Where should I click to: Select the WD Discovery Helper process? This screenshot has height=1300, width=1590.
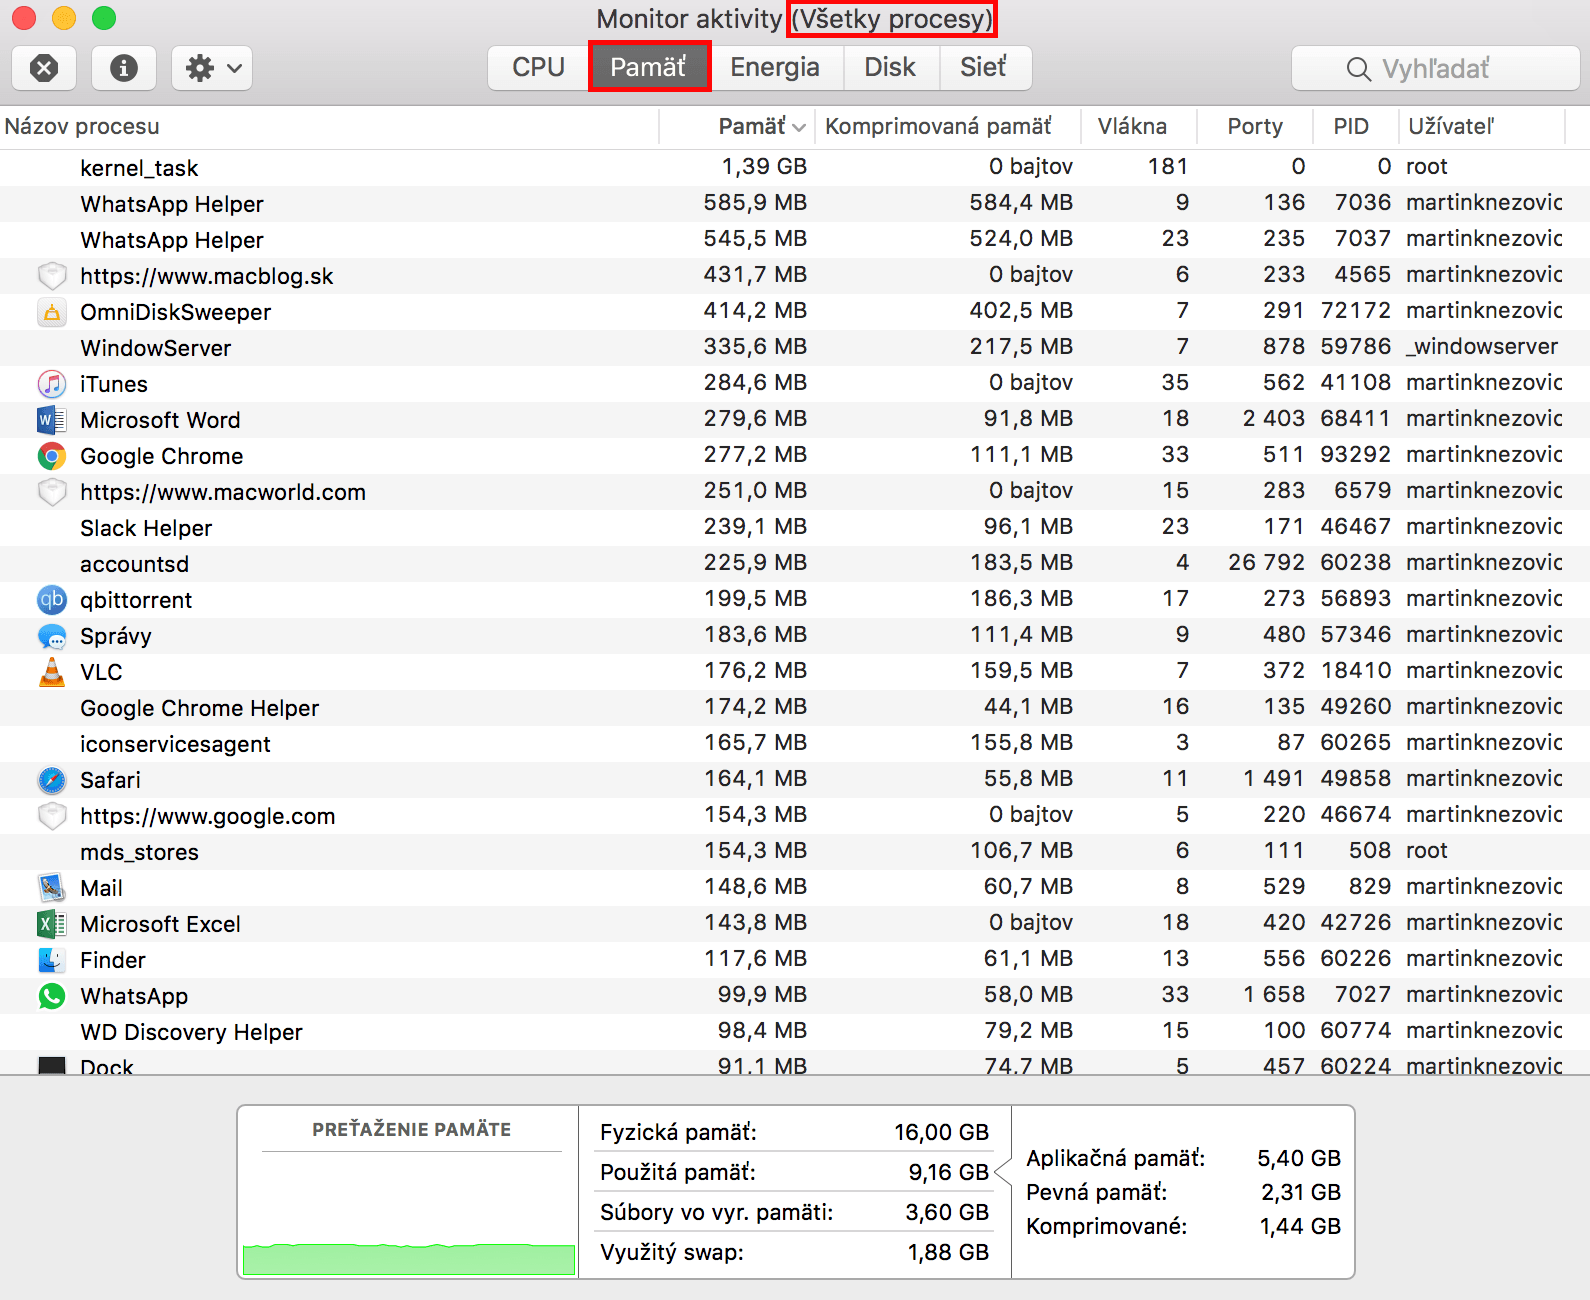(795, 1031)
